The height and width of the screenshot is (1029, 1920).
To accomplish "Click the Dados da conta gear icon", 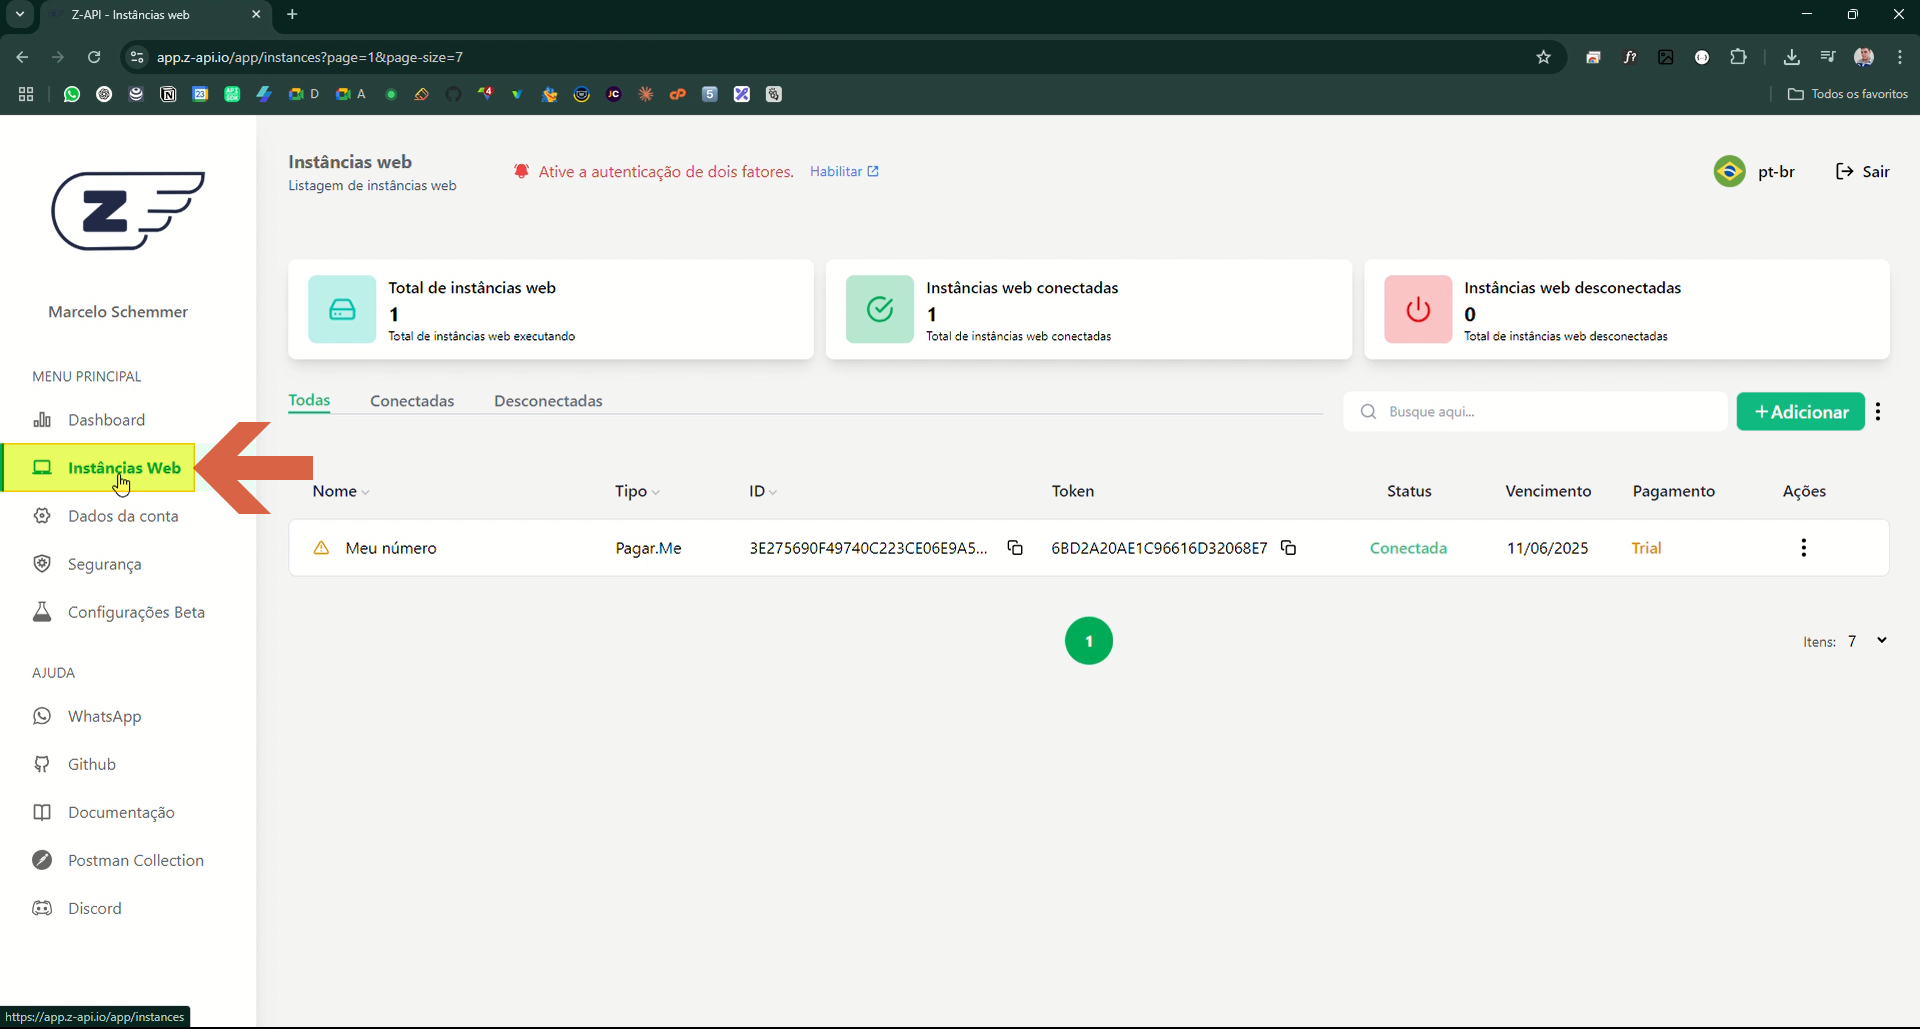I will 42,516.
